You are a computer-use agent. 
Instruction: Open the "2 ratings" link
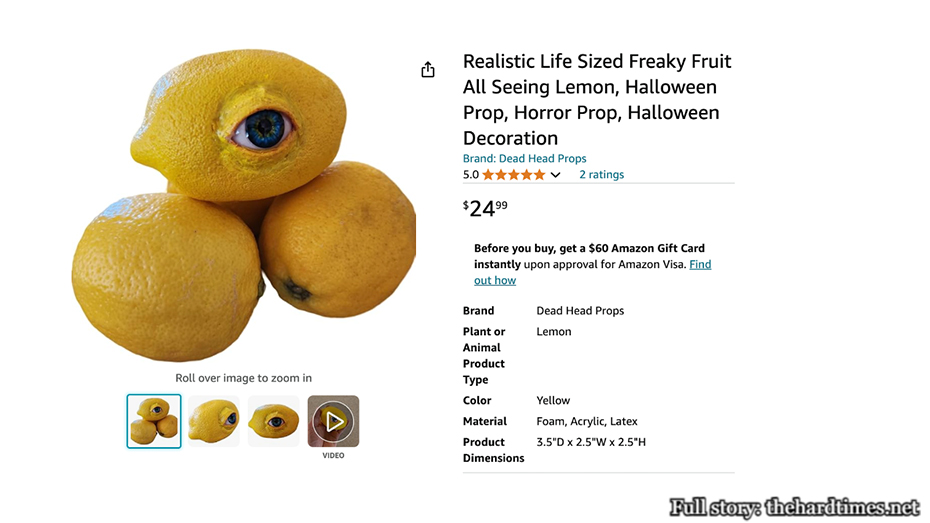point(601,175)
